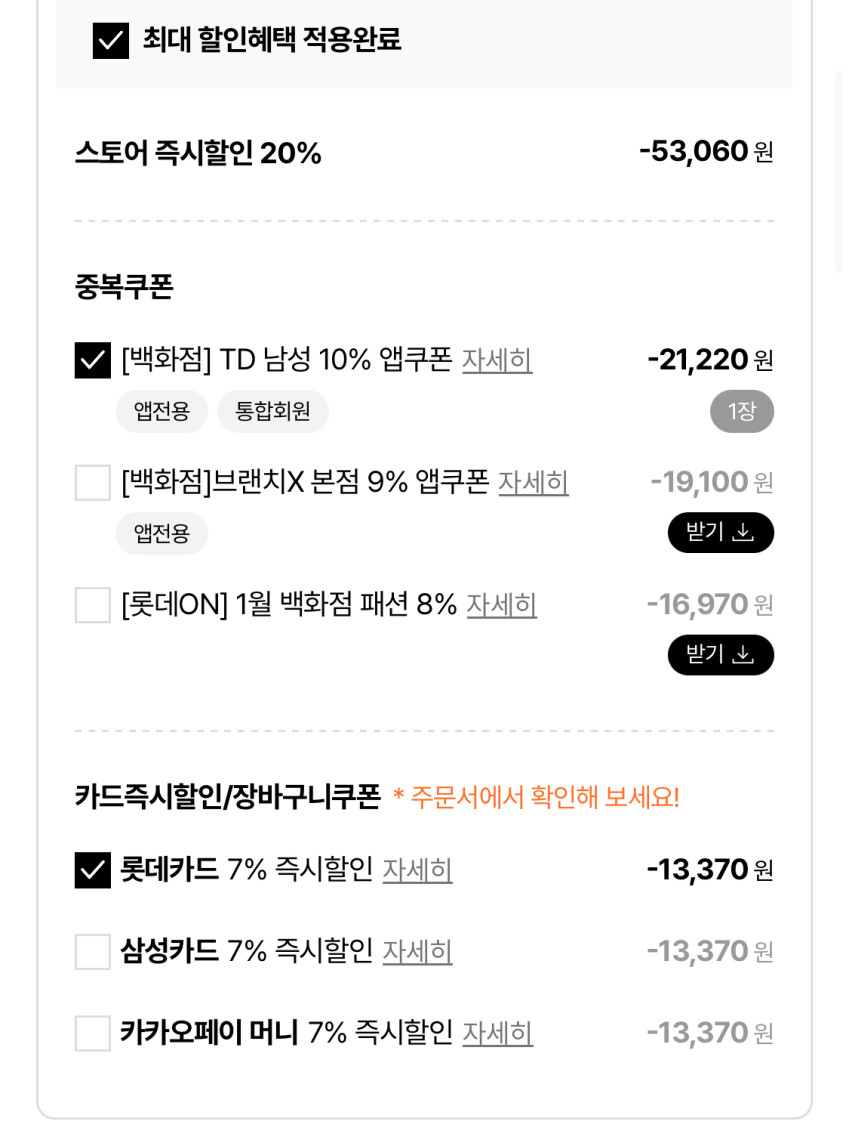The width and height of the screenshot is (849, 1134).
Task: Tap the 1장 coupon count badge
Action: [x=742, y=411]
